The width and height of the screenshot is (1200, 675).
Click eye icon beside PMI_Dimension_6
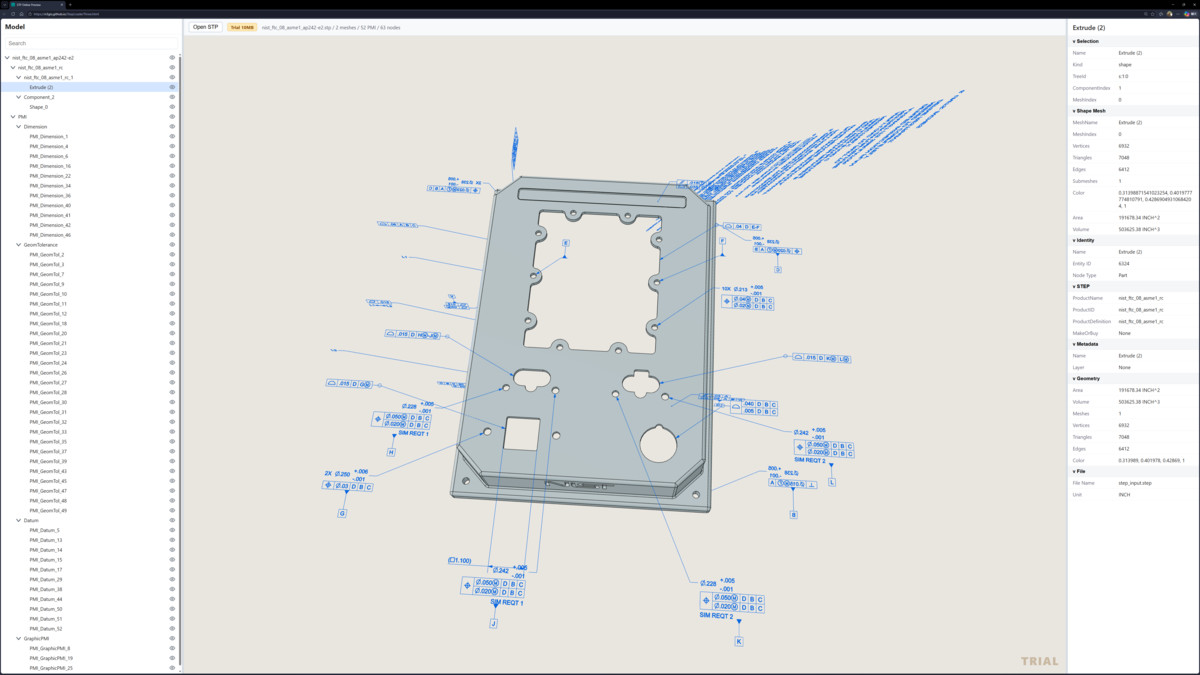[x=172, y=156]
